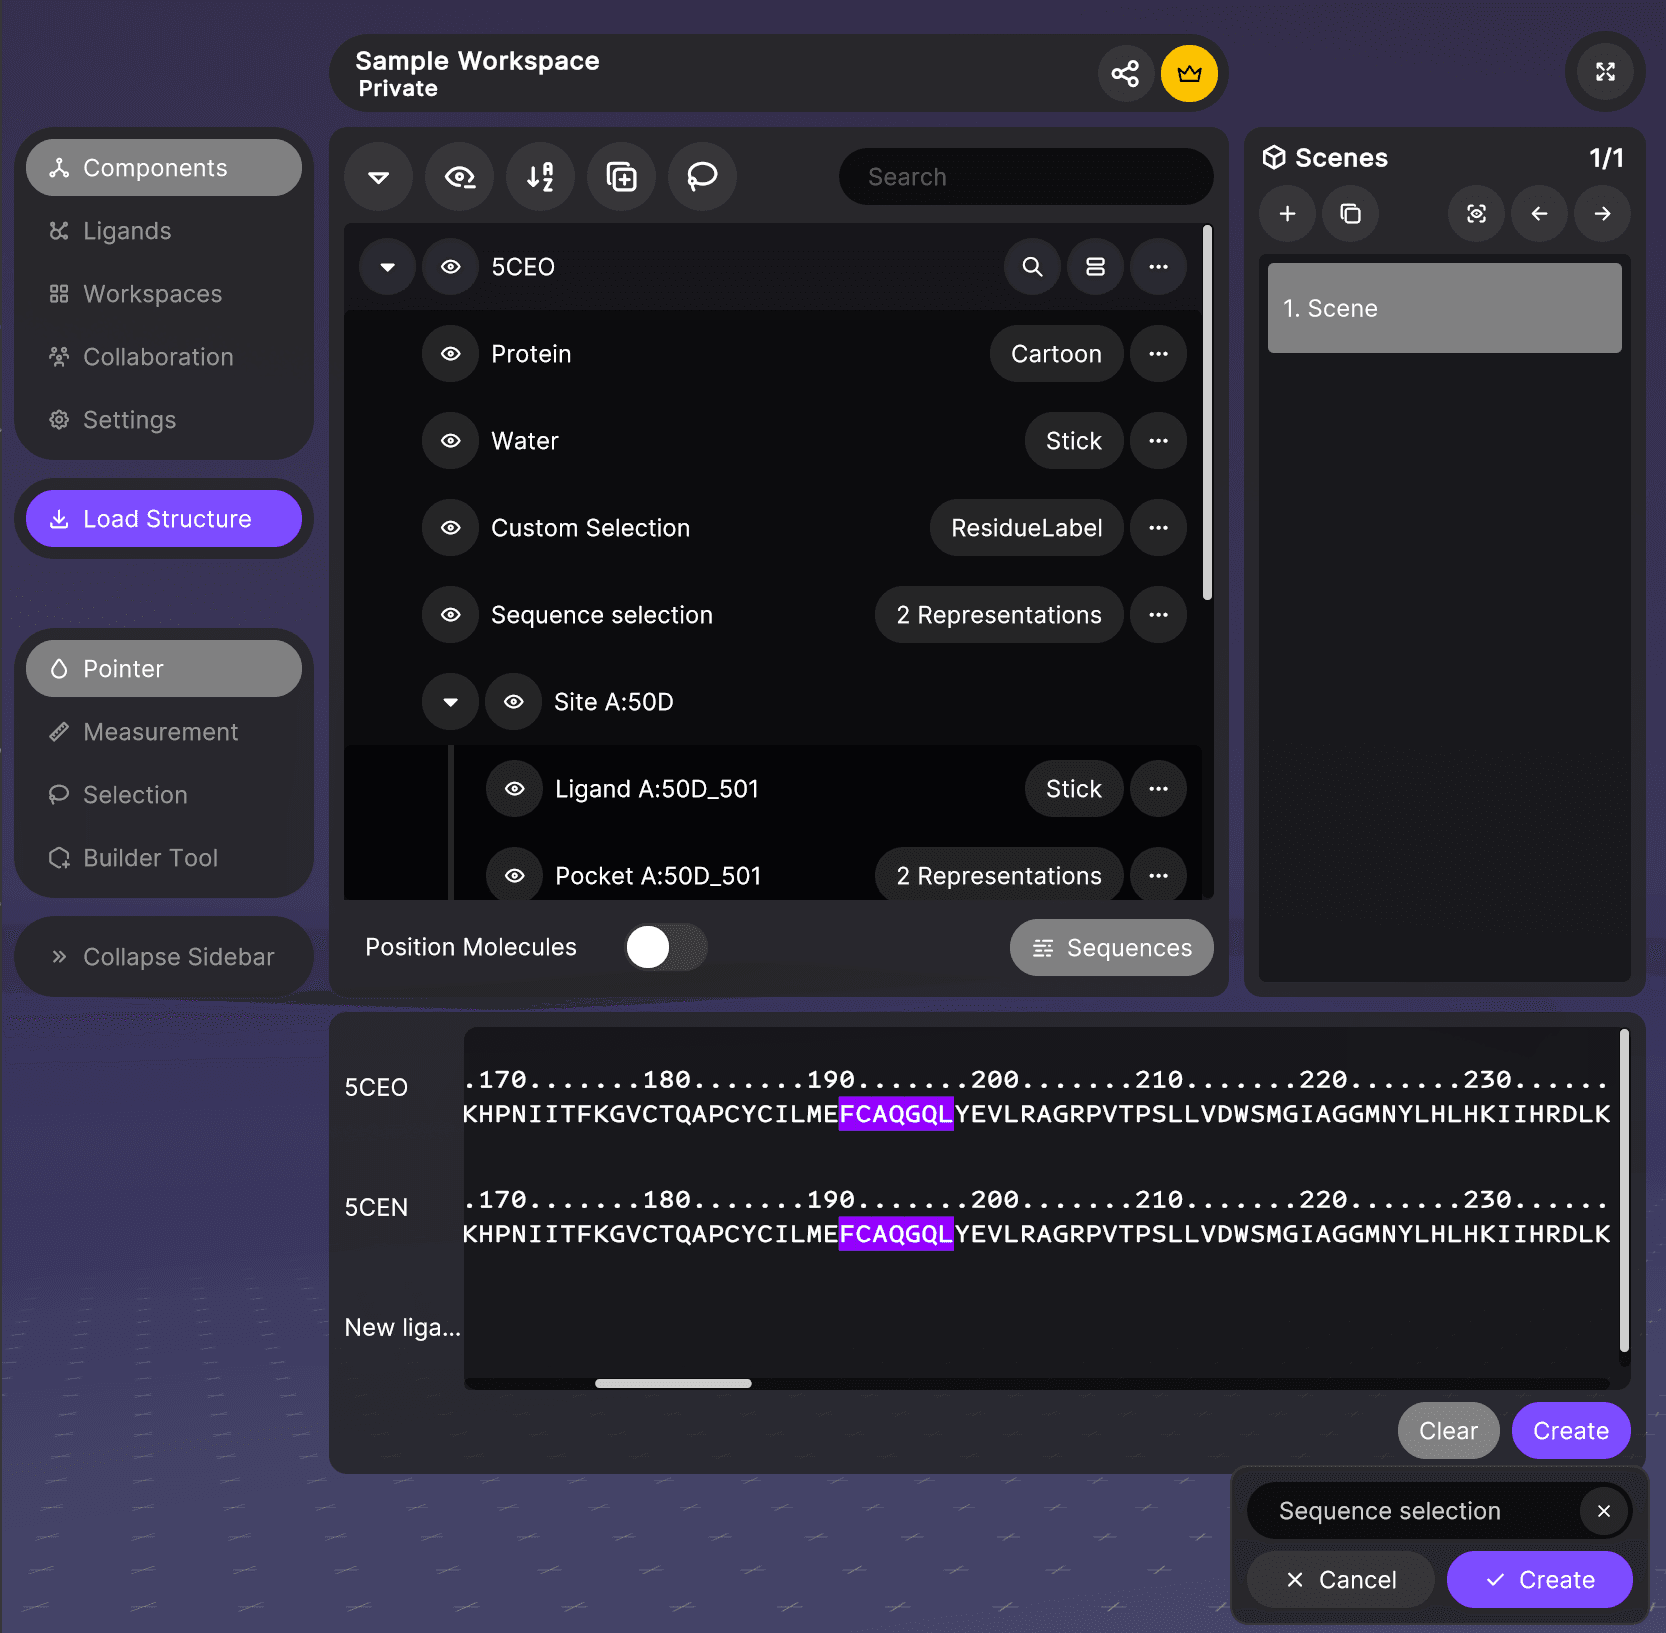Image resolution: width=1666 pixels, height=1633 pixels.
Task: Click the lasso selection toolbar icon
Action: 702,177
